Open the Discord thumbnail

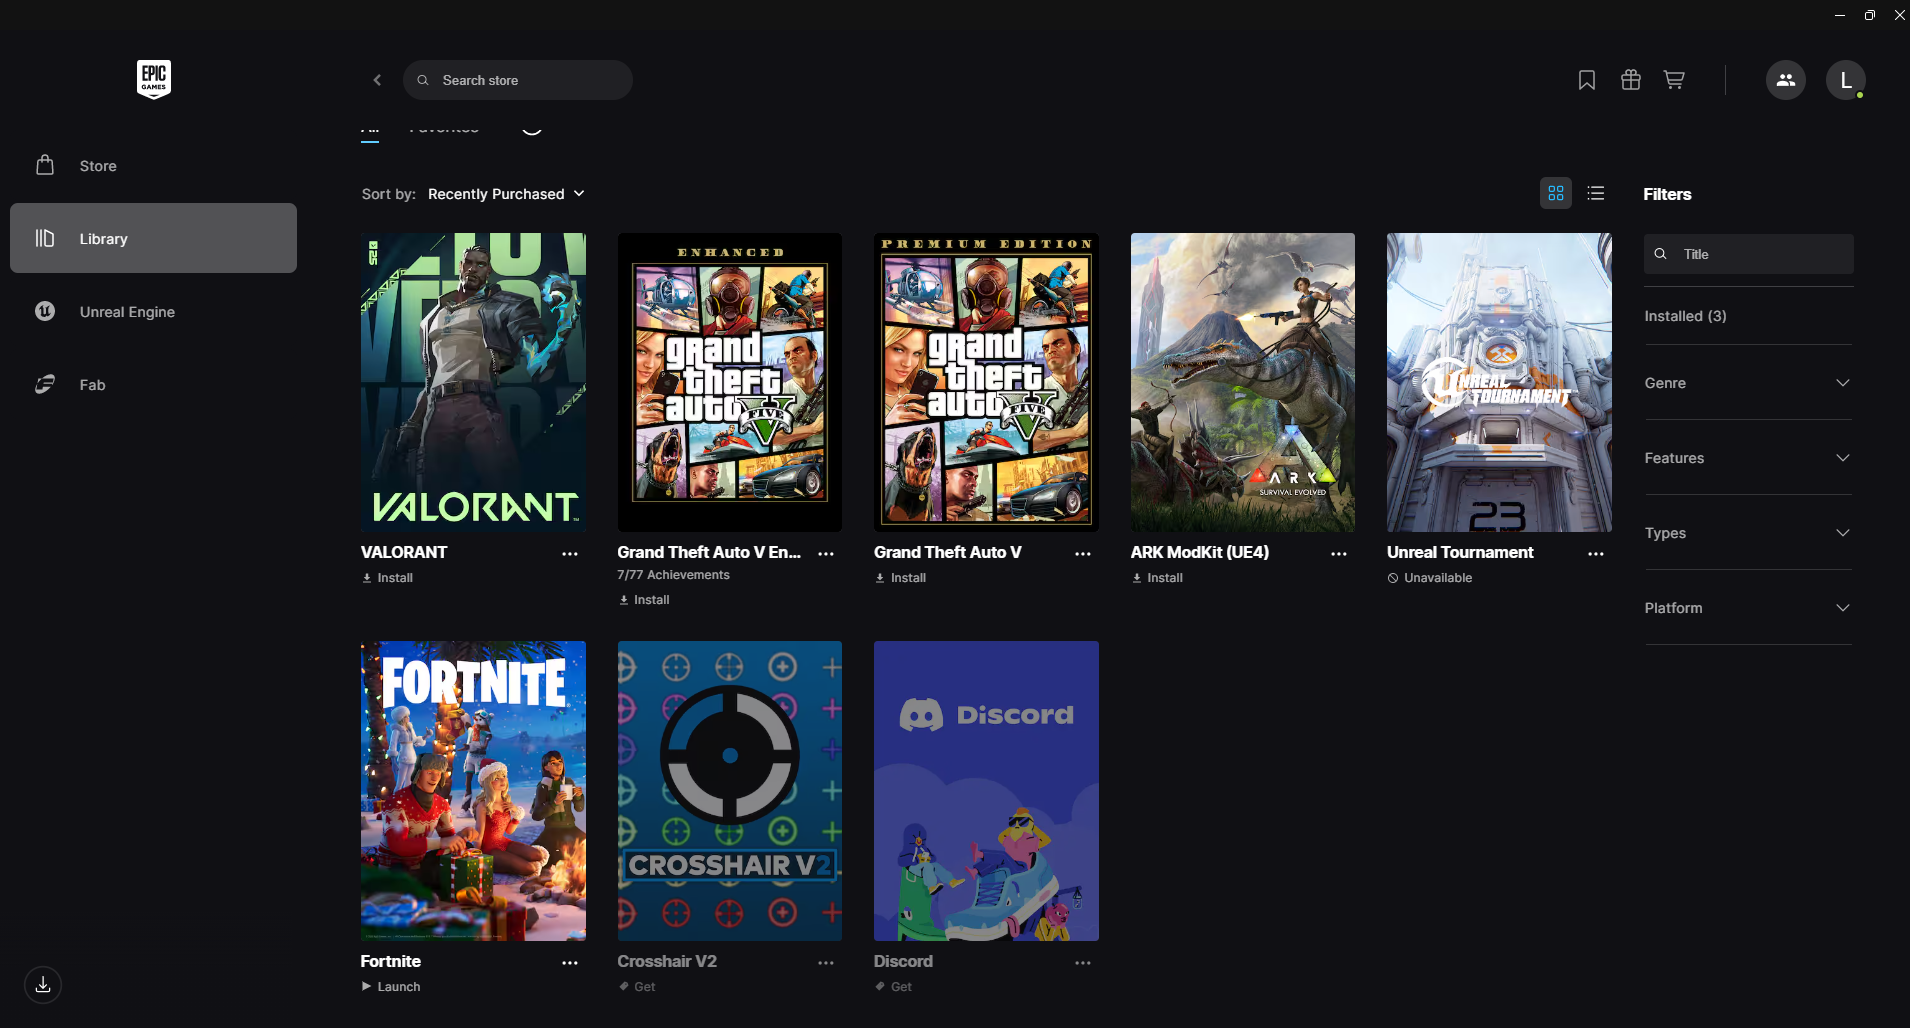pyautogui.click(x=985, y=790)
